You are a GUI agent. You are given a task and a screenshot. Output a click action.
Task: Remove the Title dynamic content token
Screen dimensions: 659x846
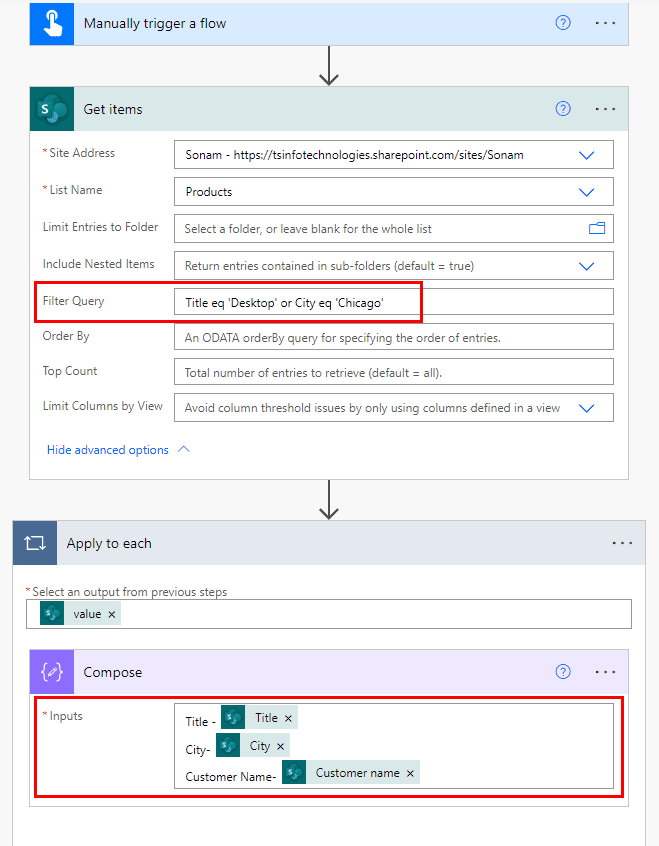(288, 719)
